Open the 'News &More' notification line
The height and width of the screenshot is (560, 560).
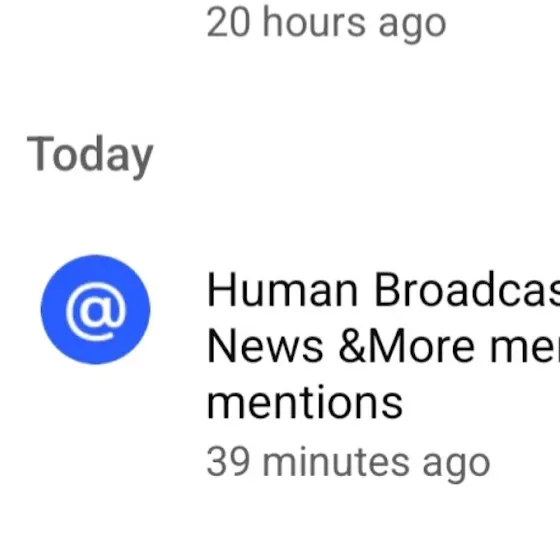383,346
